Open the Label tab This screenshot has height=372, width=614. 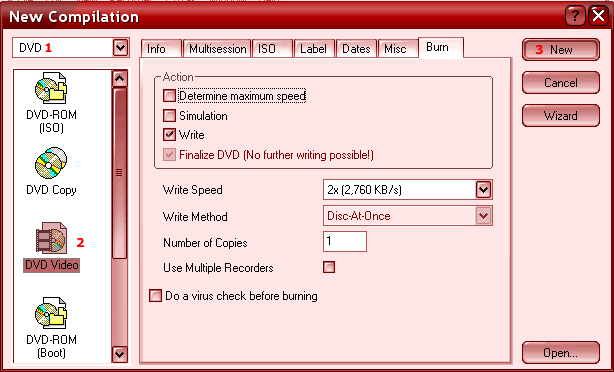314,49
